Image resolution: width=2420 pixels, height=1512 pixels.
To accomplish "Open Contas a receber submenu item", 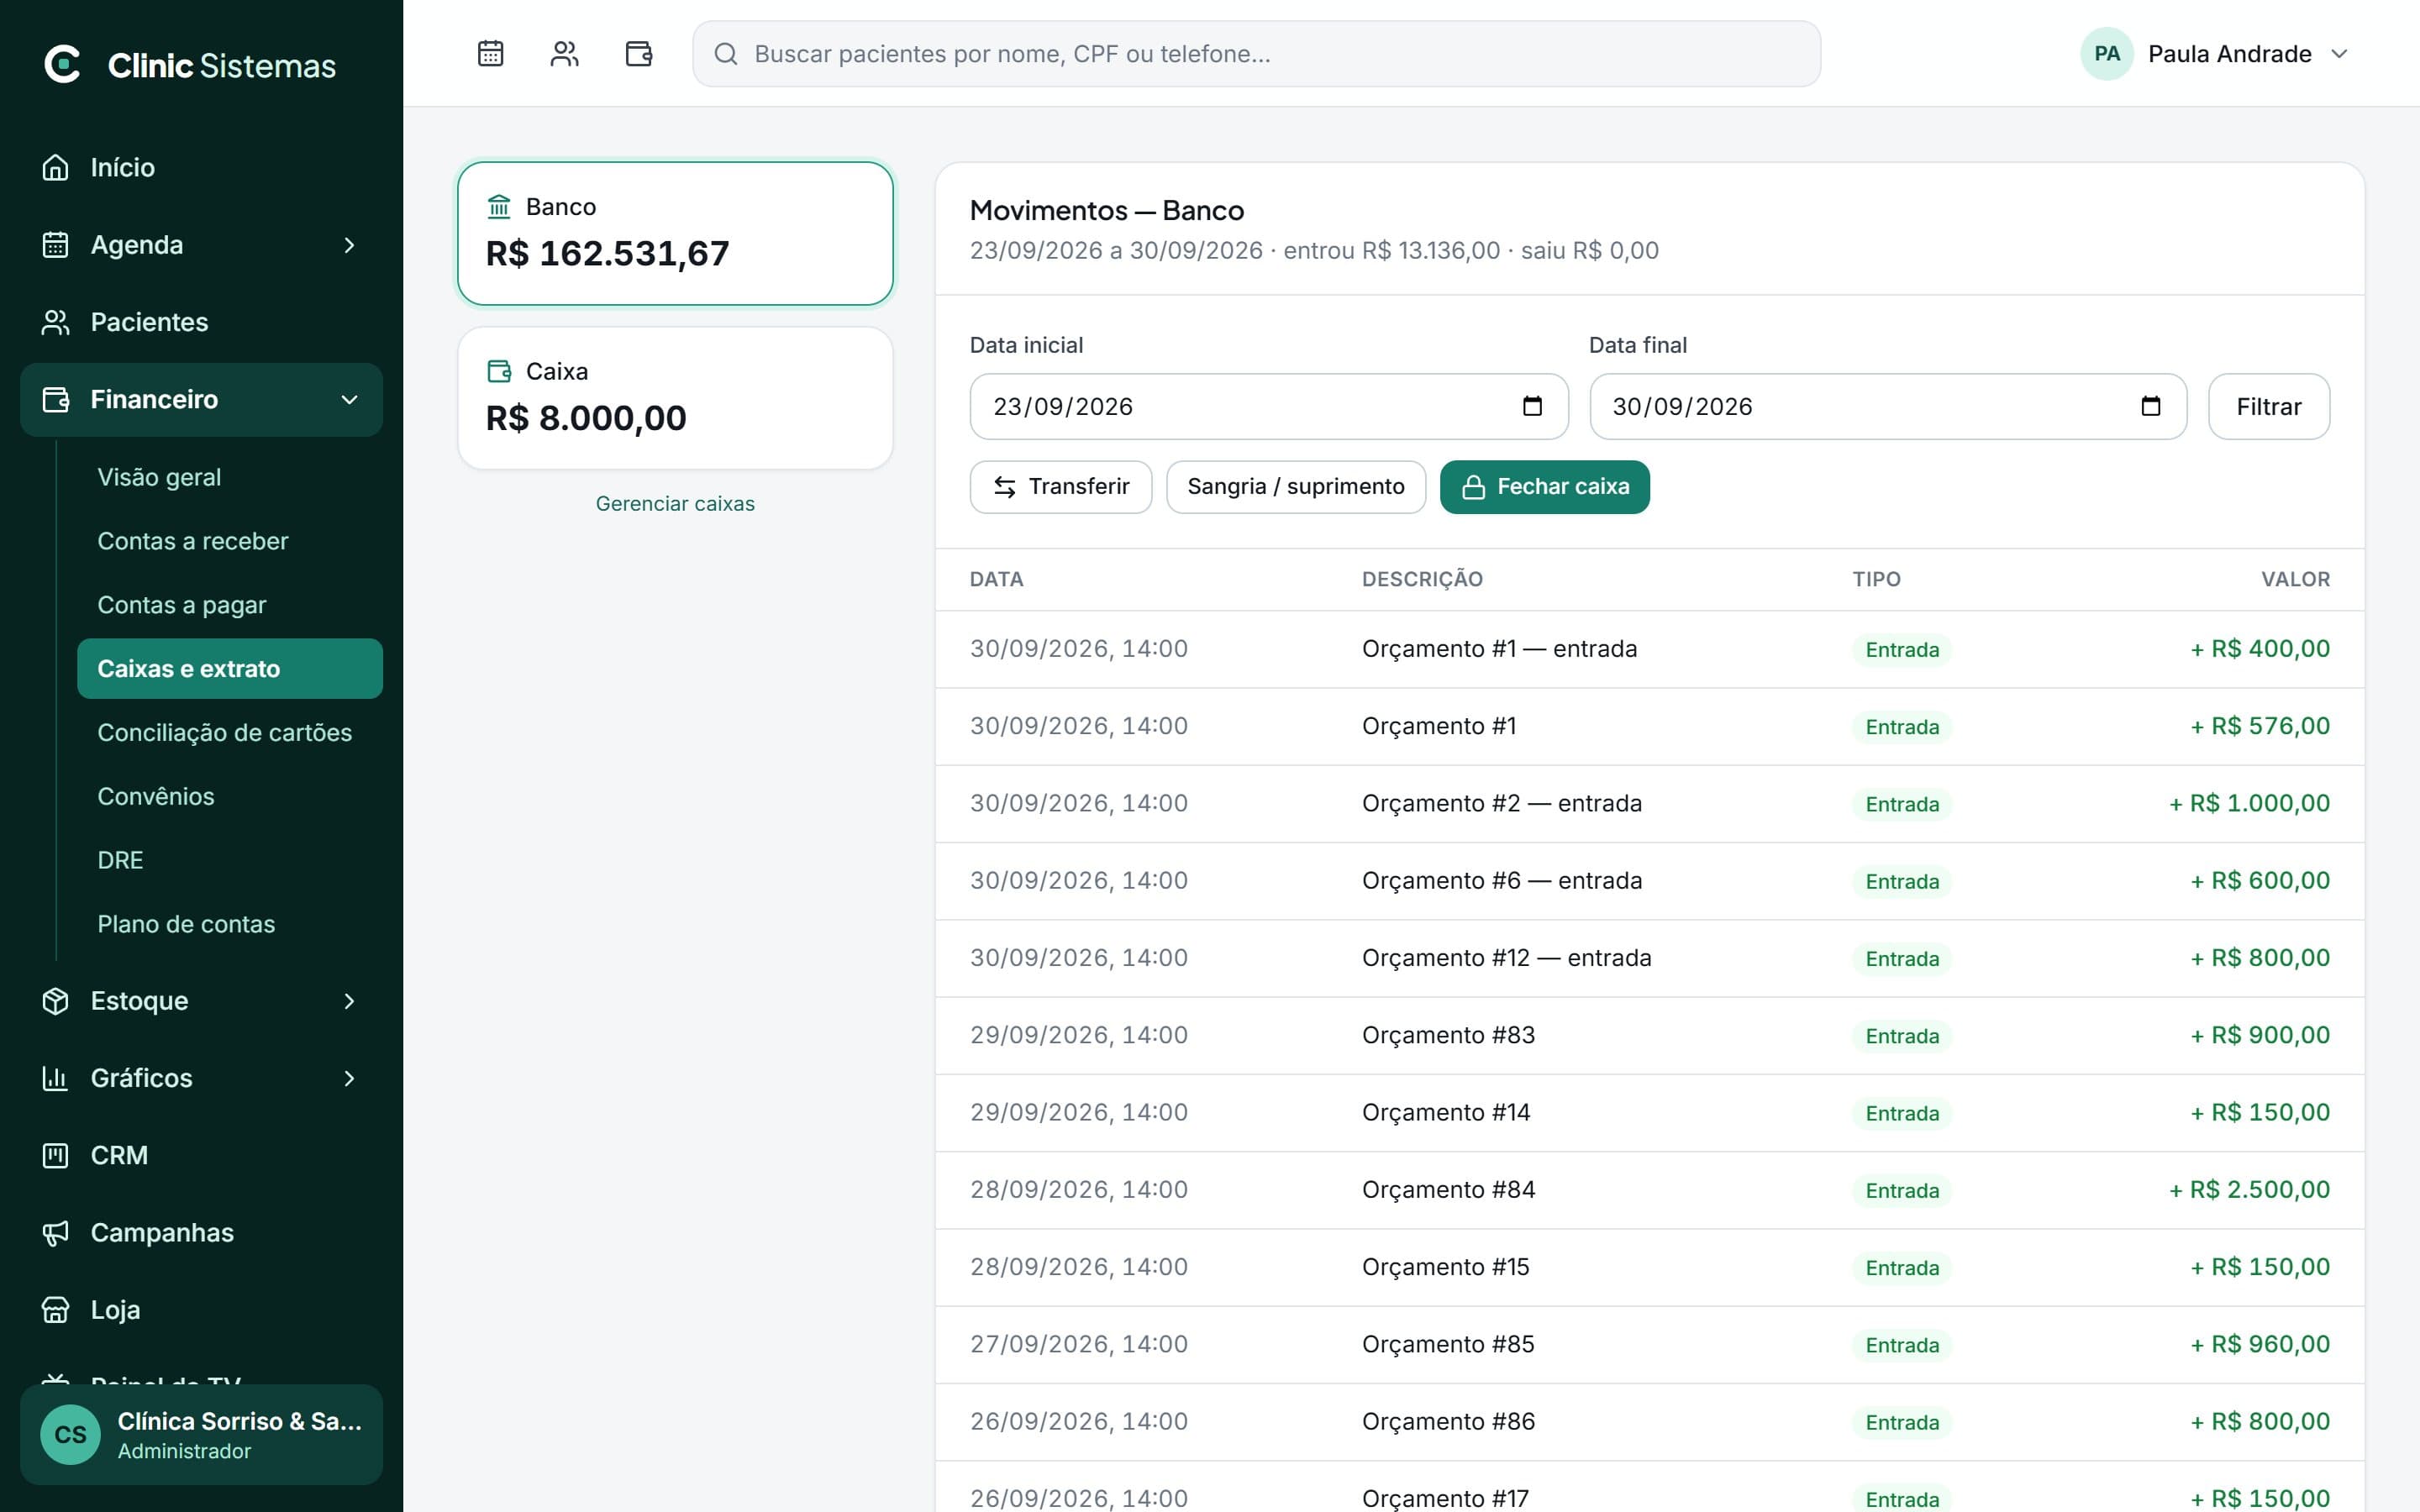I will click(230, 541).
